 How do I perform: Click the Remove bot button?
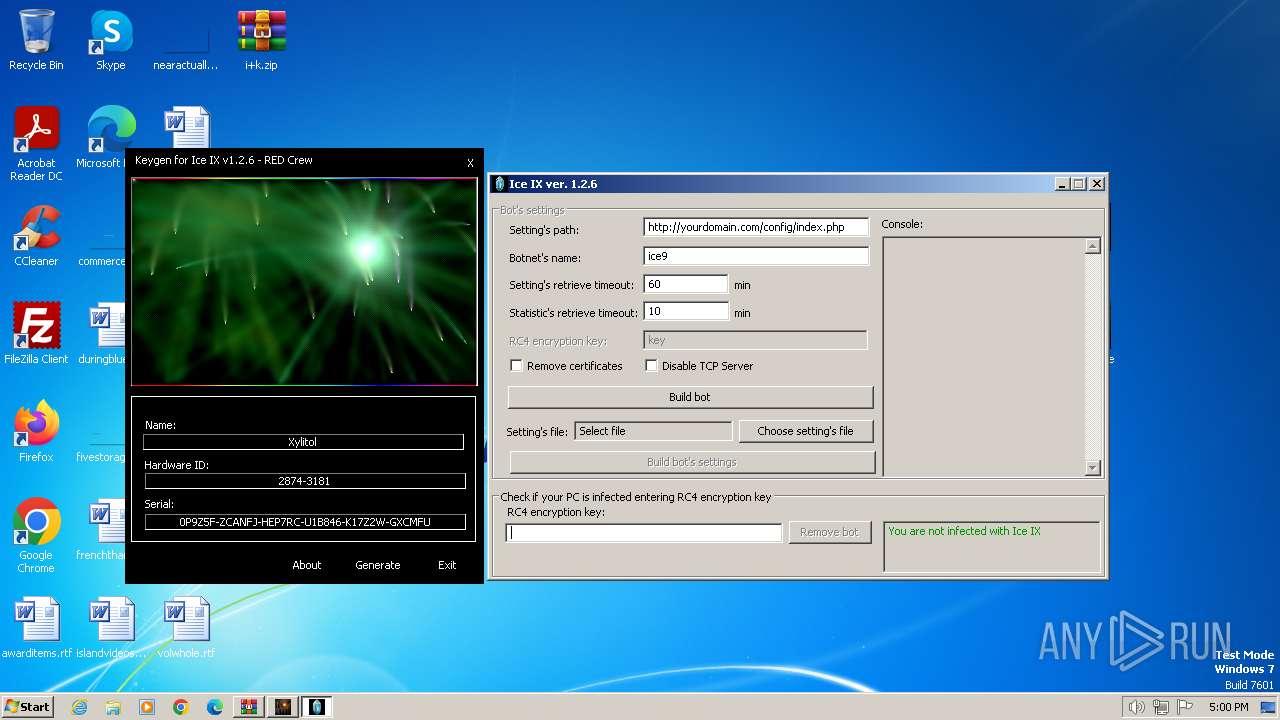829,532
